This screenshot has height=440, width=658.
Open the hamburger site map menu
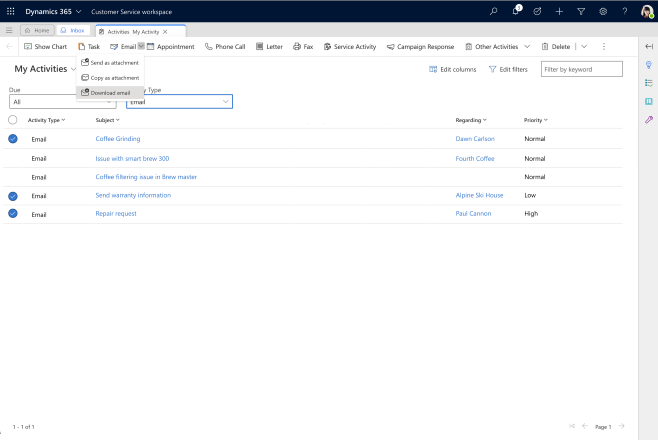pyautogui.click(x=9, y=31)
